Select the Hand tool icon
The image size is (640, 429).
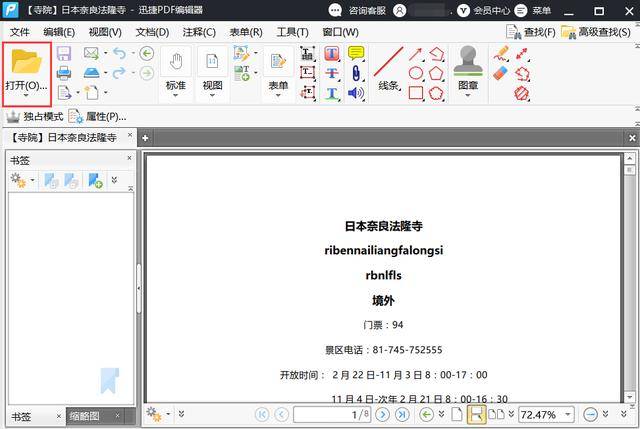(x=175, y=61)
